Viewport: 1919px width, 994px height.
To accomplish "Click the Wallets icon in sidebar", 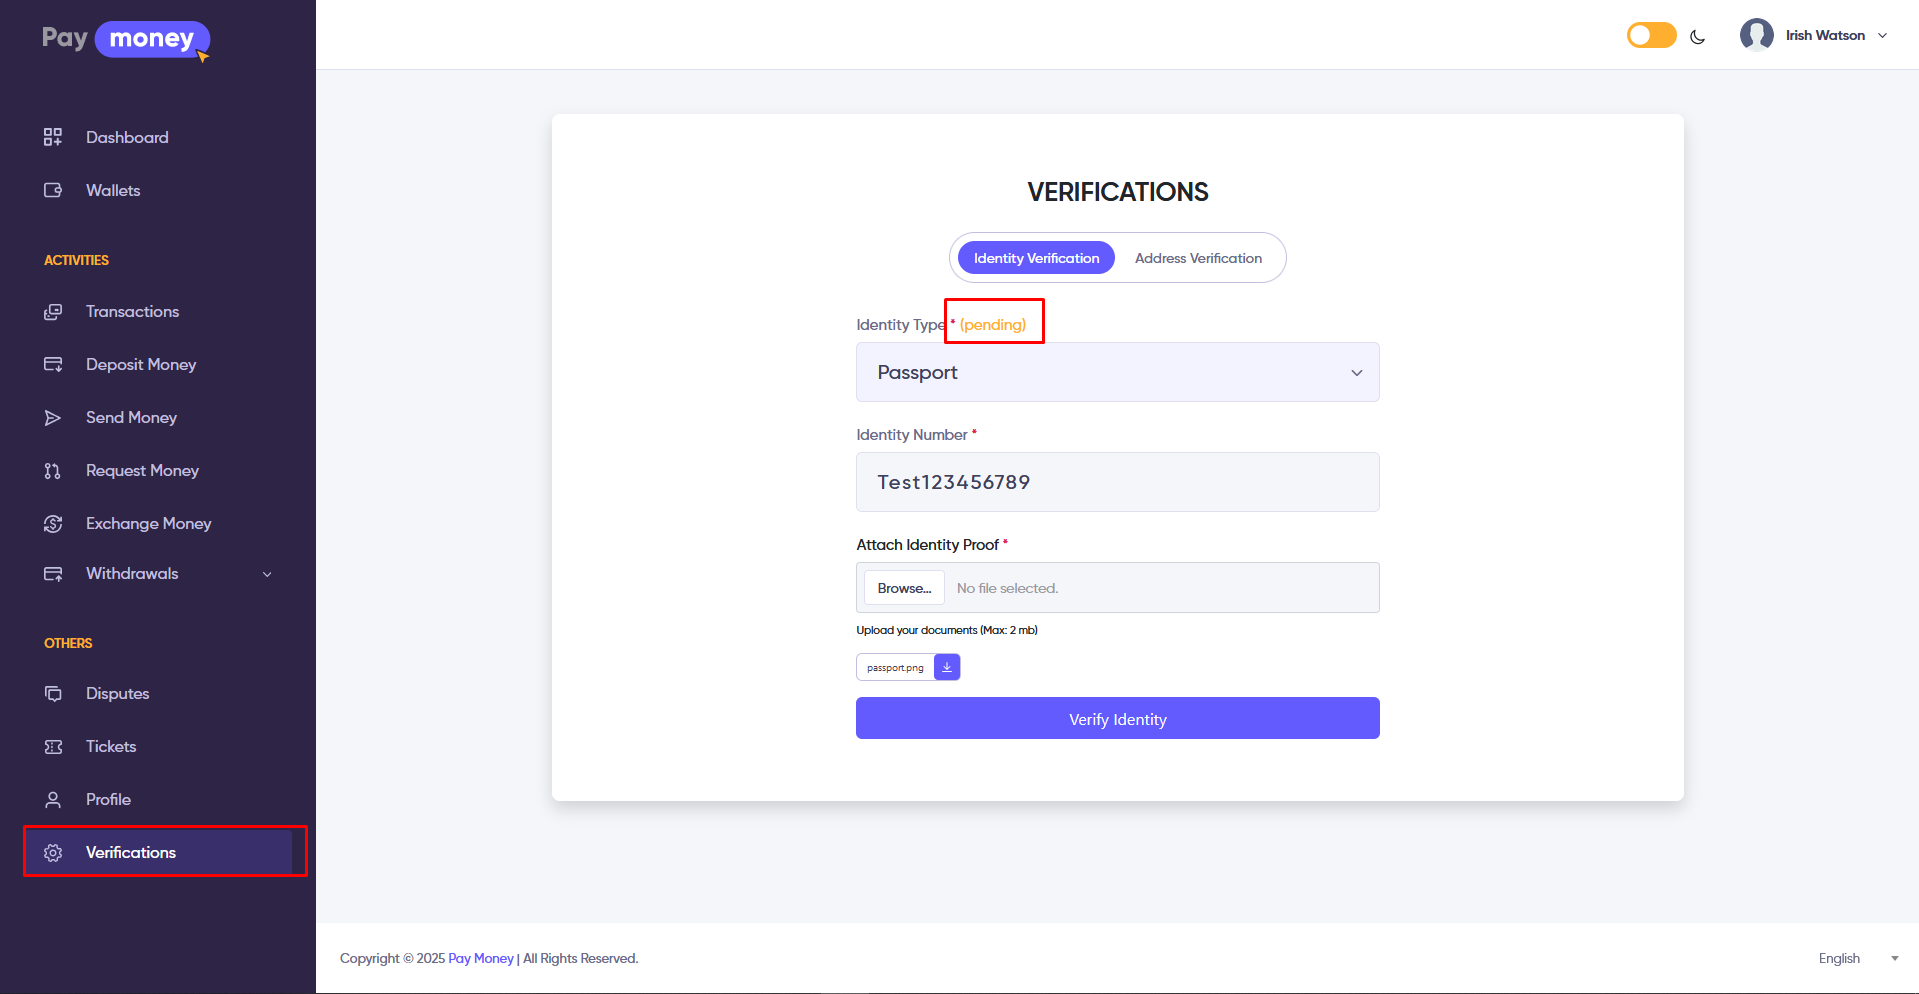I will pos(53,190).
